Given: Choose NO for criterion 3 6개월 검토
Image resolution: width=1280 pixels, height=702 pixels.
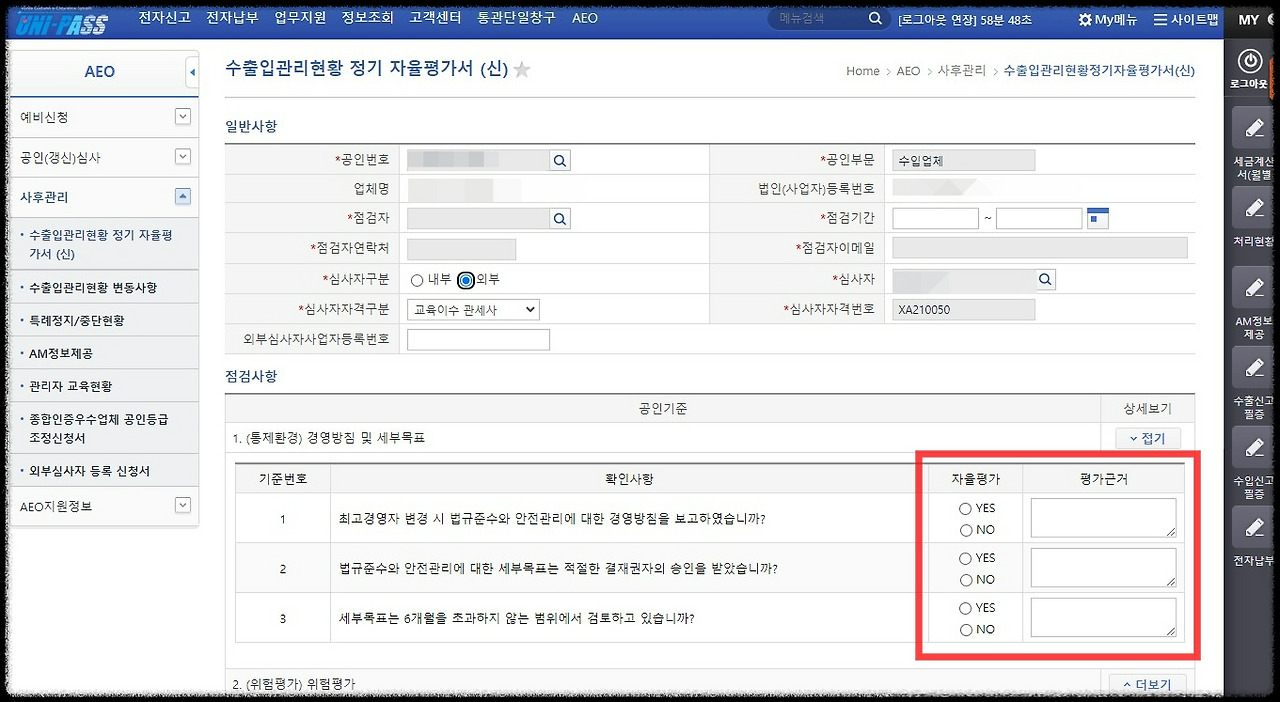Looking at the screenshot, I should click(x=965, y=630).
